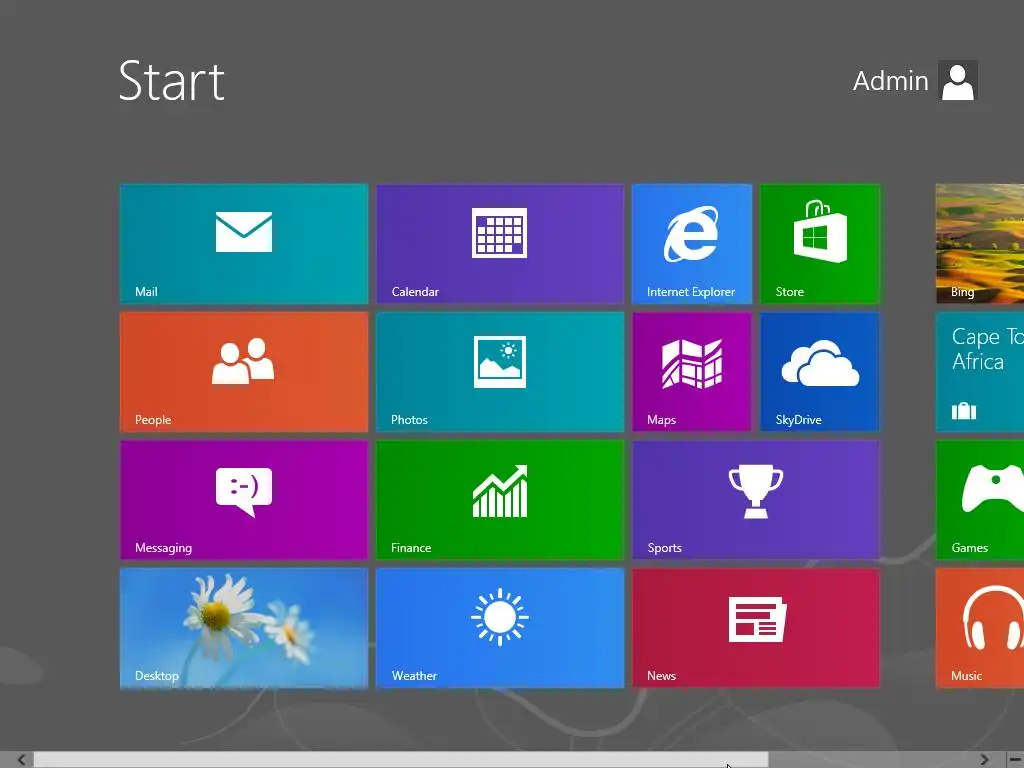The image size is (1024, 768).
Task: Open the Mail tile
Action: pyautogui.click(x=244, y=244)
